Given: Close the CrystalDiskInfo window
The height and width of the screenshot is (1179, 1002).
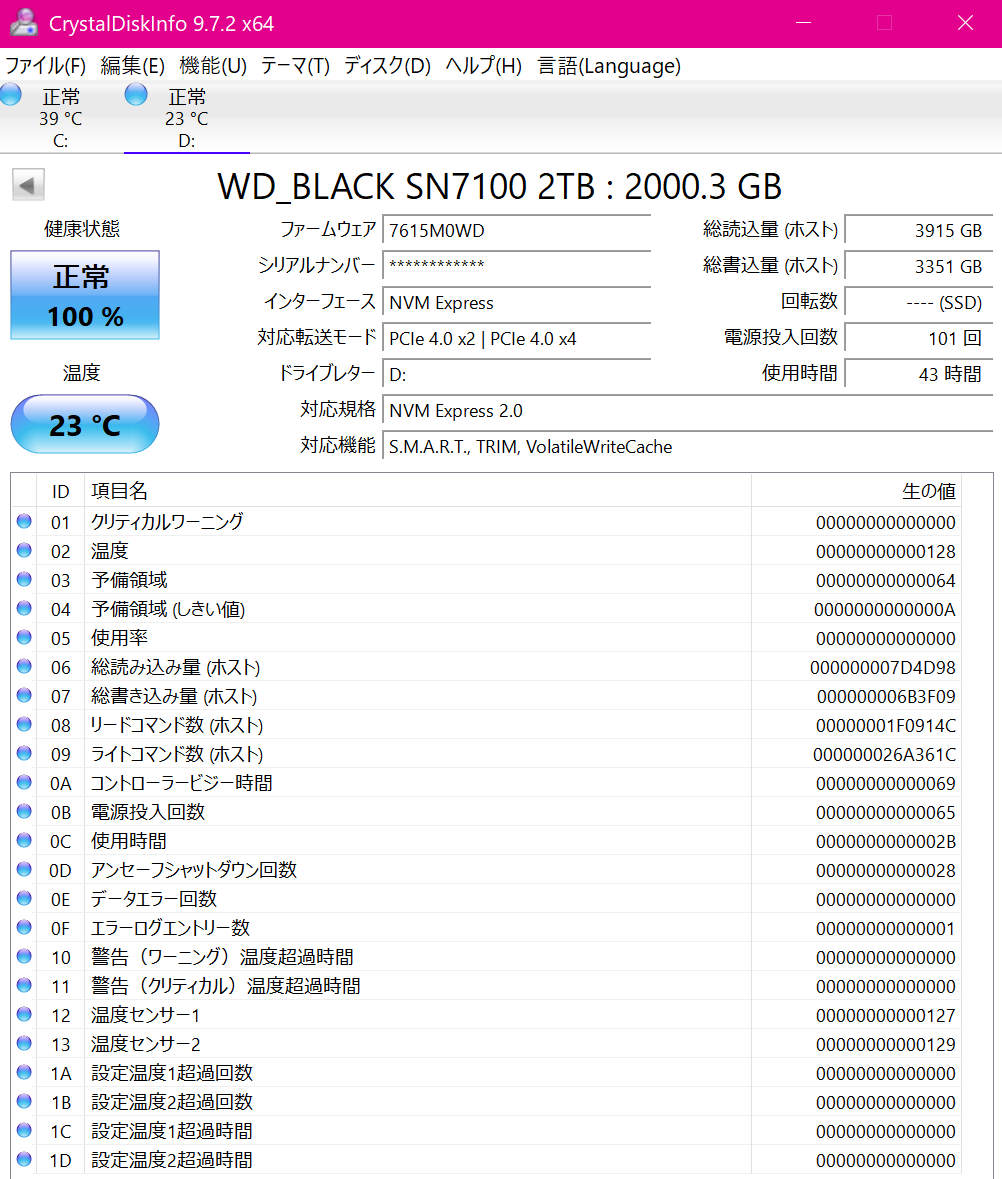Looking at the screenshot, I should [x=965, y=23].
